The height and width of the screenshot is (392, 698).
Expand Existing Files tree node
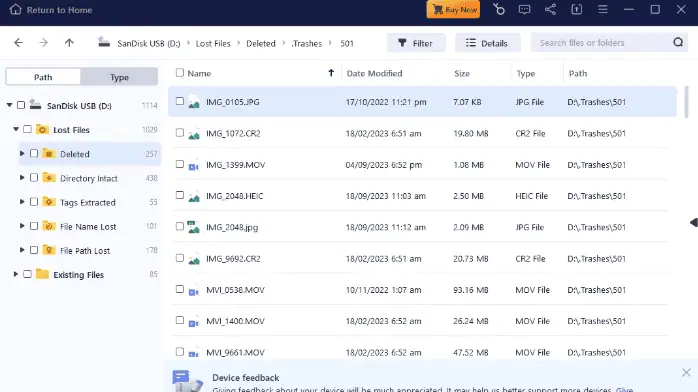coord(16,274)
